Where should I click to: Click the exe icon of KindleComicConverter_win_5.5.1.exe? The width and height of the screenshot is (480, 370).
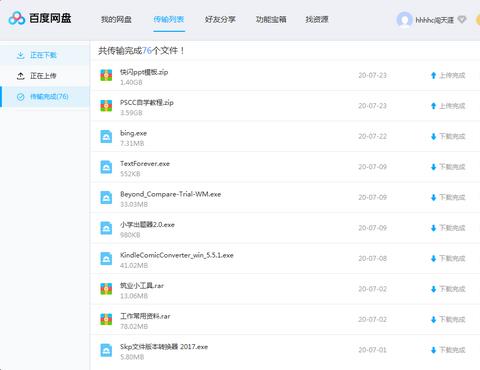[106, 258]
